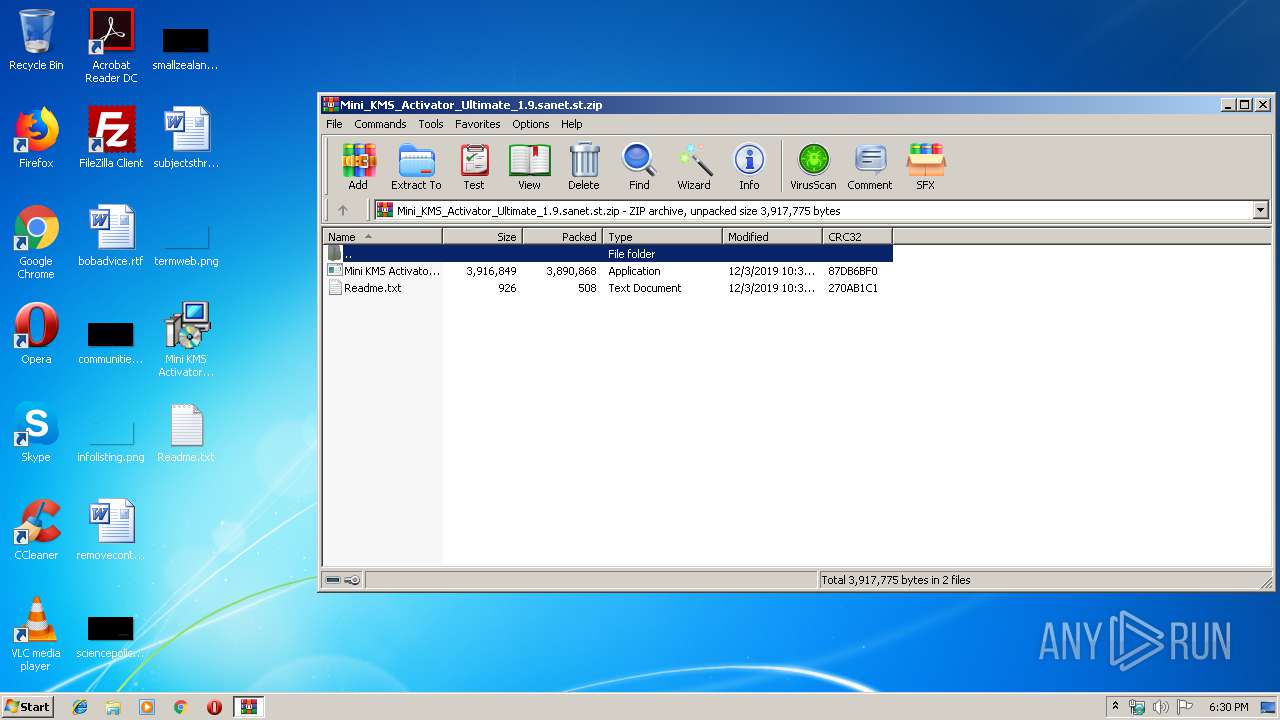Screen dimensions: 1280x720
Task: Click the Start button
Action: [27, 706]
